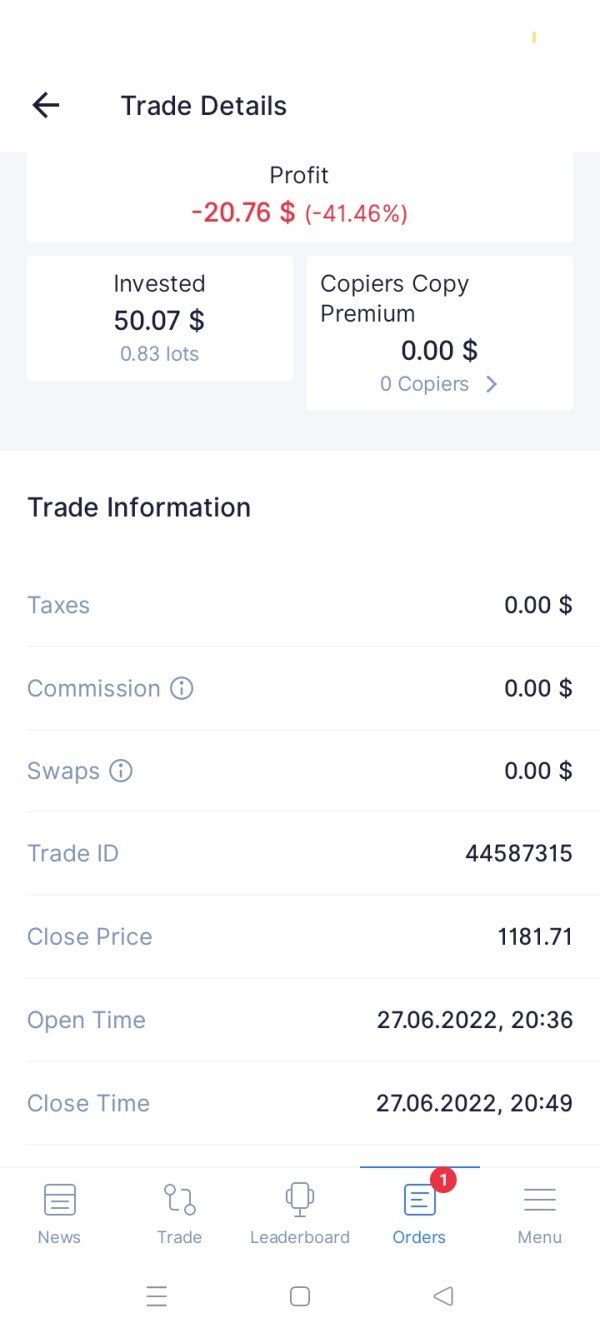Open the Orders icon
Screen dimensions: 600x1333
419,1200
